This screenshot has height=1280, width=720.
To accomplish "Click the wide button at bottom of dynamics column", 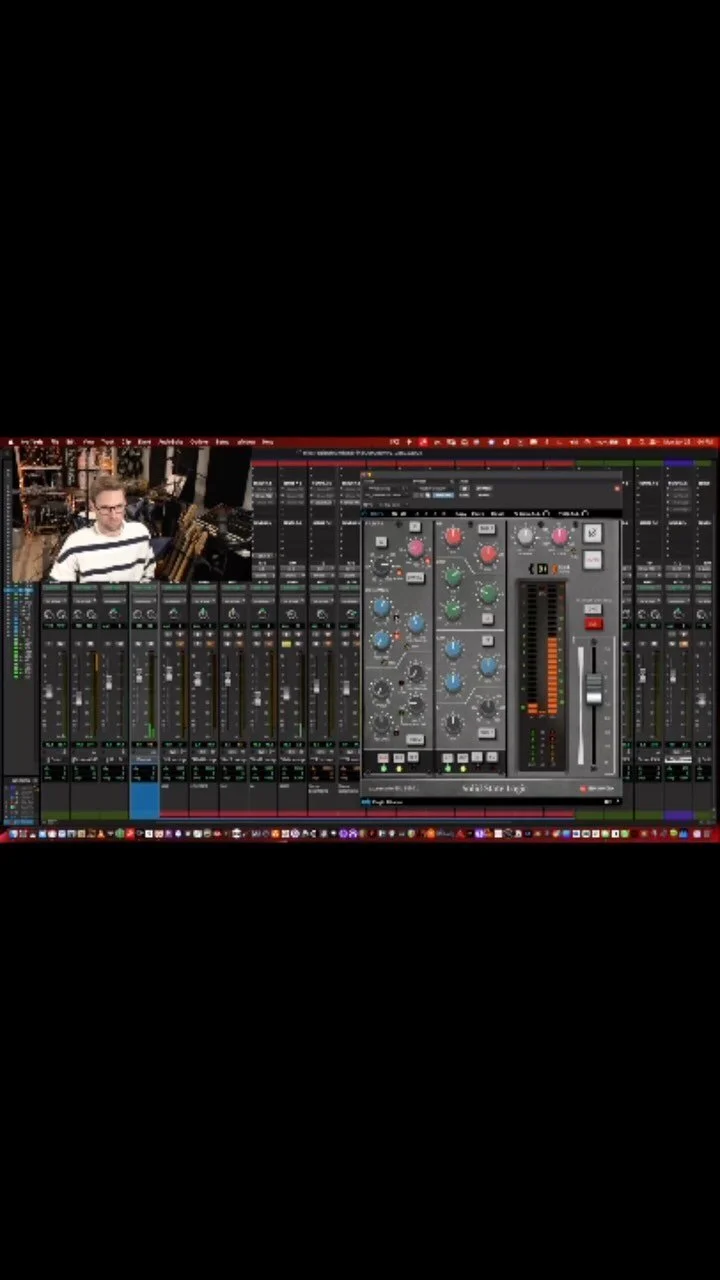I will pyautogui.click(x=415, y=739).
